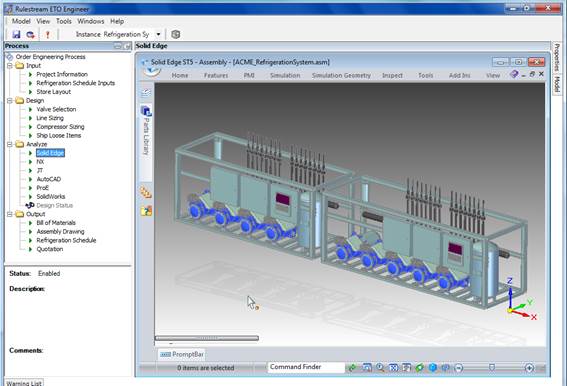Viewport: 567px width, 386px height.
Task: Select the Compressor Sizing step
Action: (60, 127)
